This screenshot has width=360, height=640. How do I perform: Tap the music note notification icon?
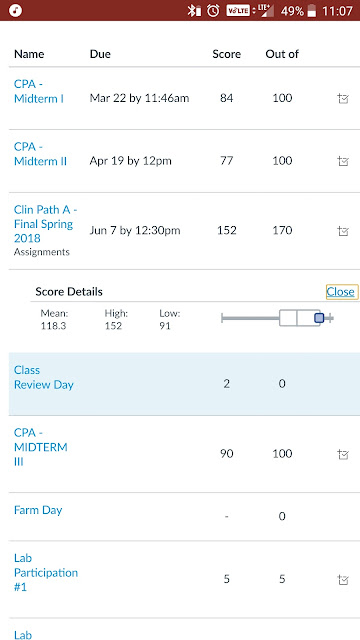click(x=15, y=10)
